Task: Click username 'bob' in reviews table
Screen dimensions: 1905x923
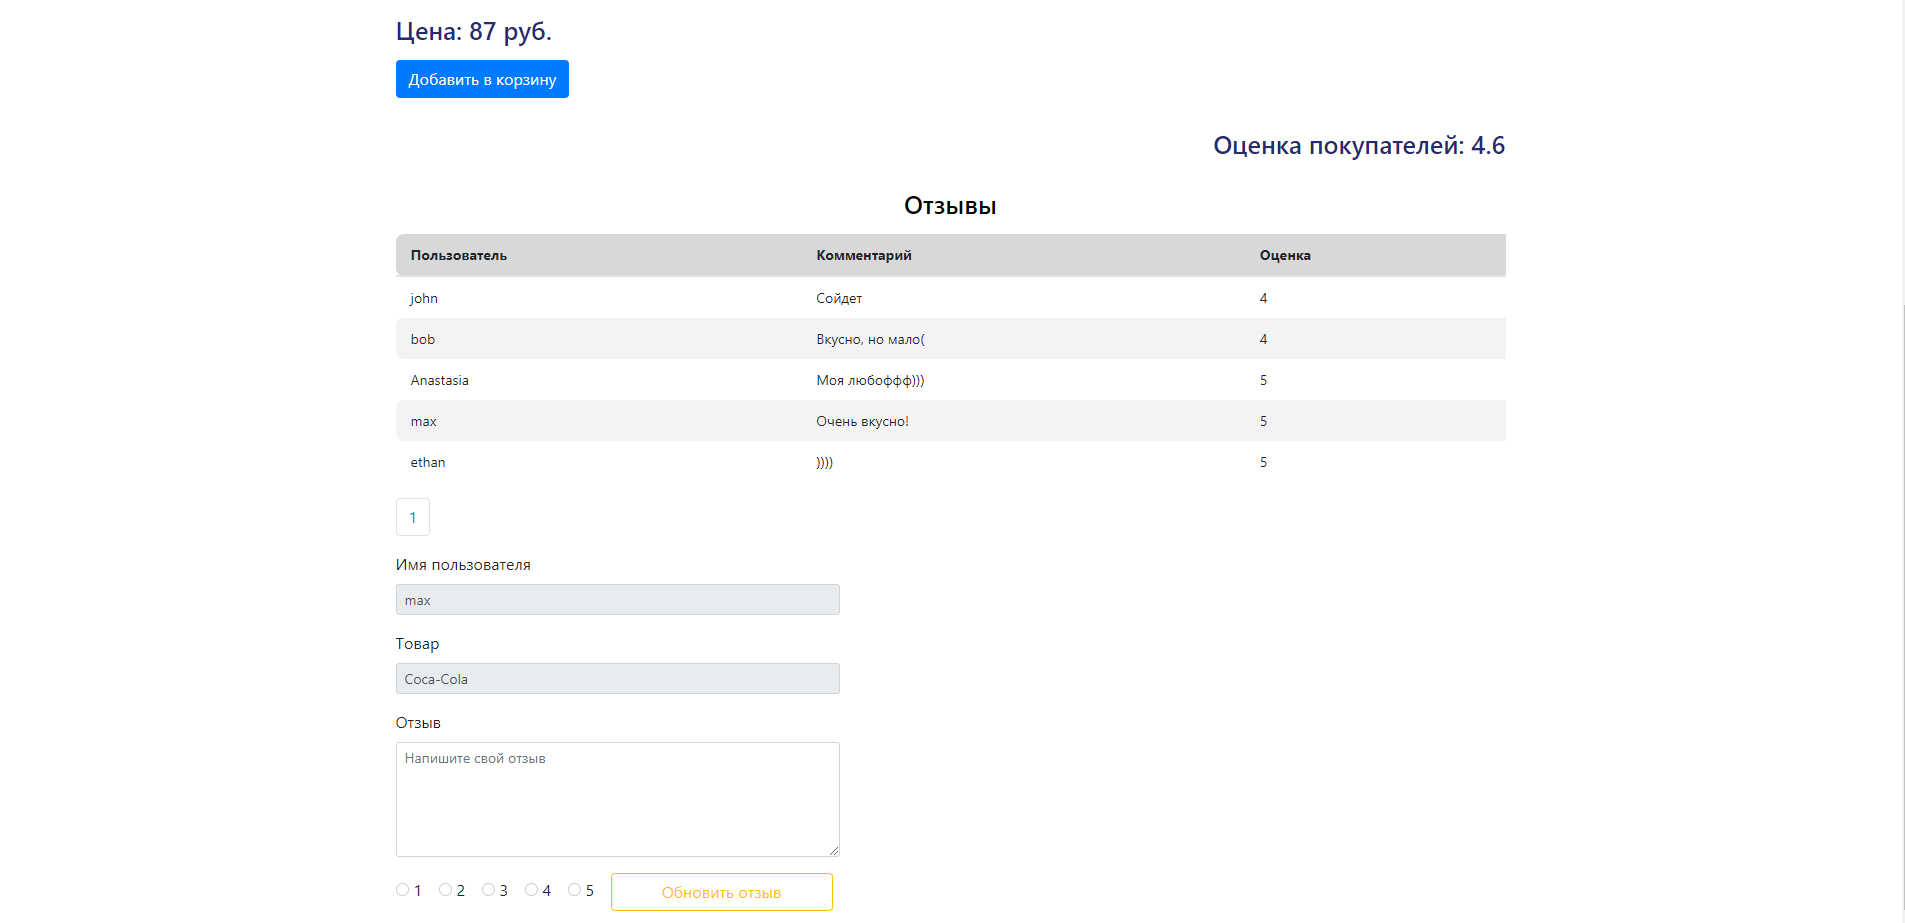Action: (423, 339)
